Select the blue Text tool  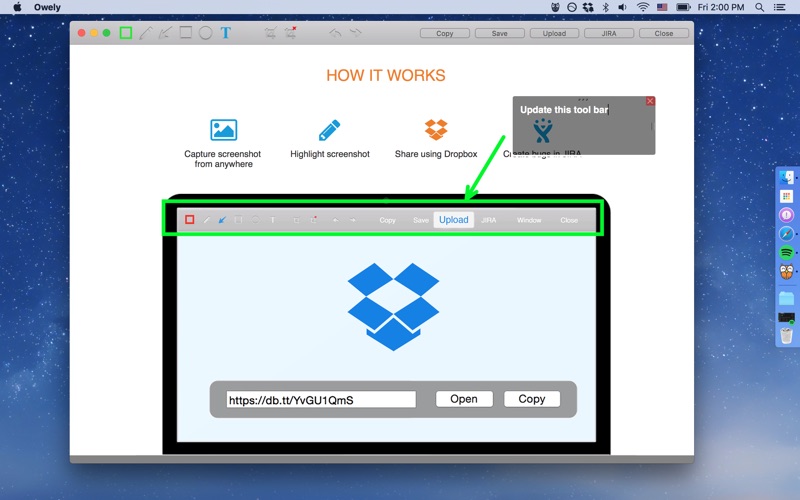[x=226, y=33]
